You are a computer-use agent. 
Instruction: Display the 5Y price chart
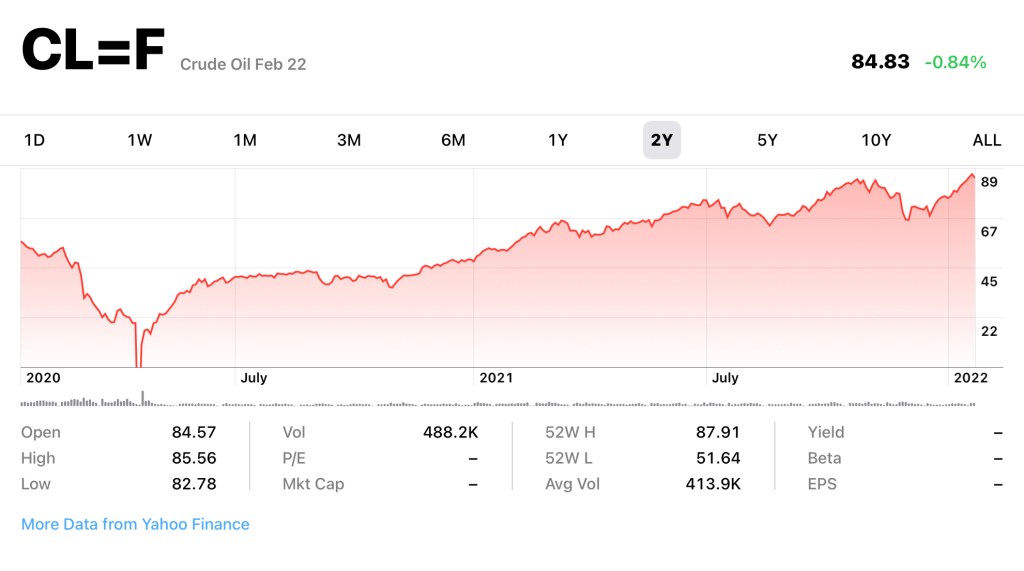coord(767,140)
